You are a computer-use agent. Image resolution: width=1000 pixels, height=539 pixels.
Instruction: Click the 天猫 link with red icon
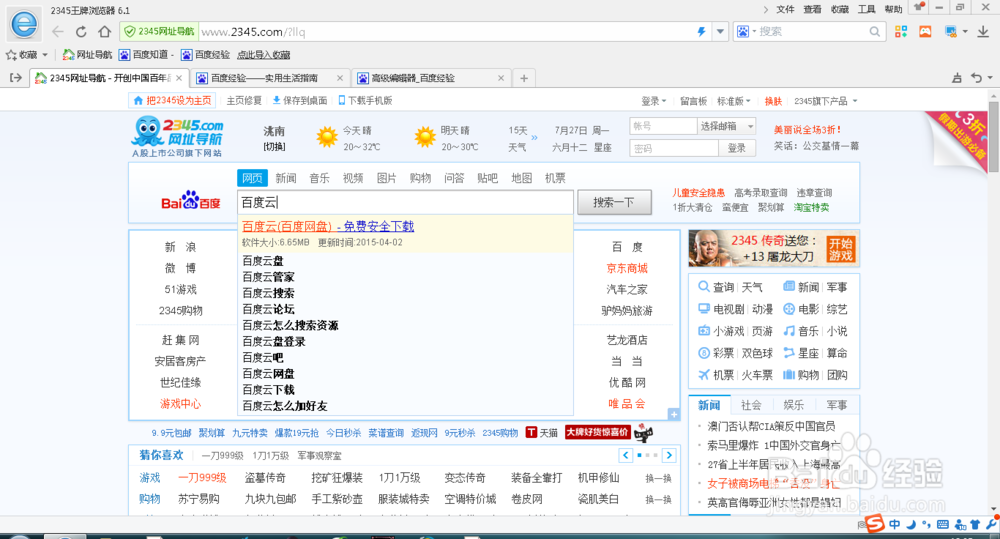[x=541, y=432]
